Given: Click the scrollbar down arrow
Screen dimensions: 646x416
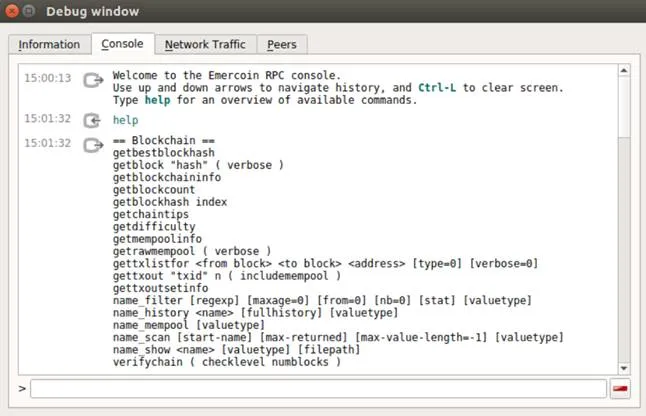Looking at the screenshot, I should [x=624, y=368].
